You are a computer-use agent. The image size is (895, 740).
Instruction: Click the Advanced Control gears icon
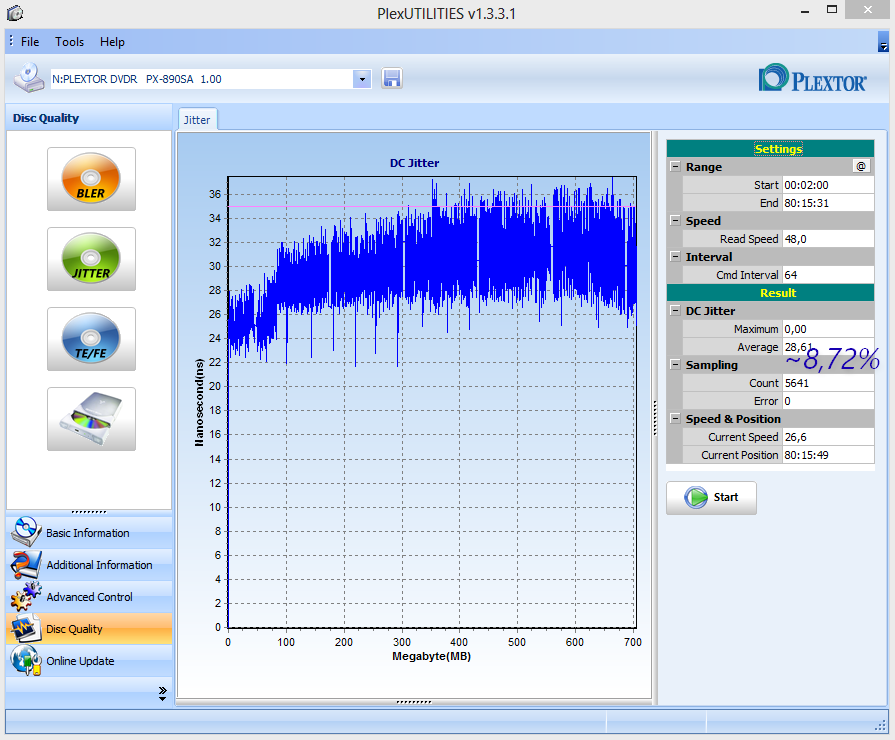(26, 596)
